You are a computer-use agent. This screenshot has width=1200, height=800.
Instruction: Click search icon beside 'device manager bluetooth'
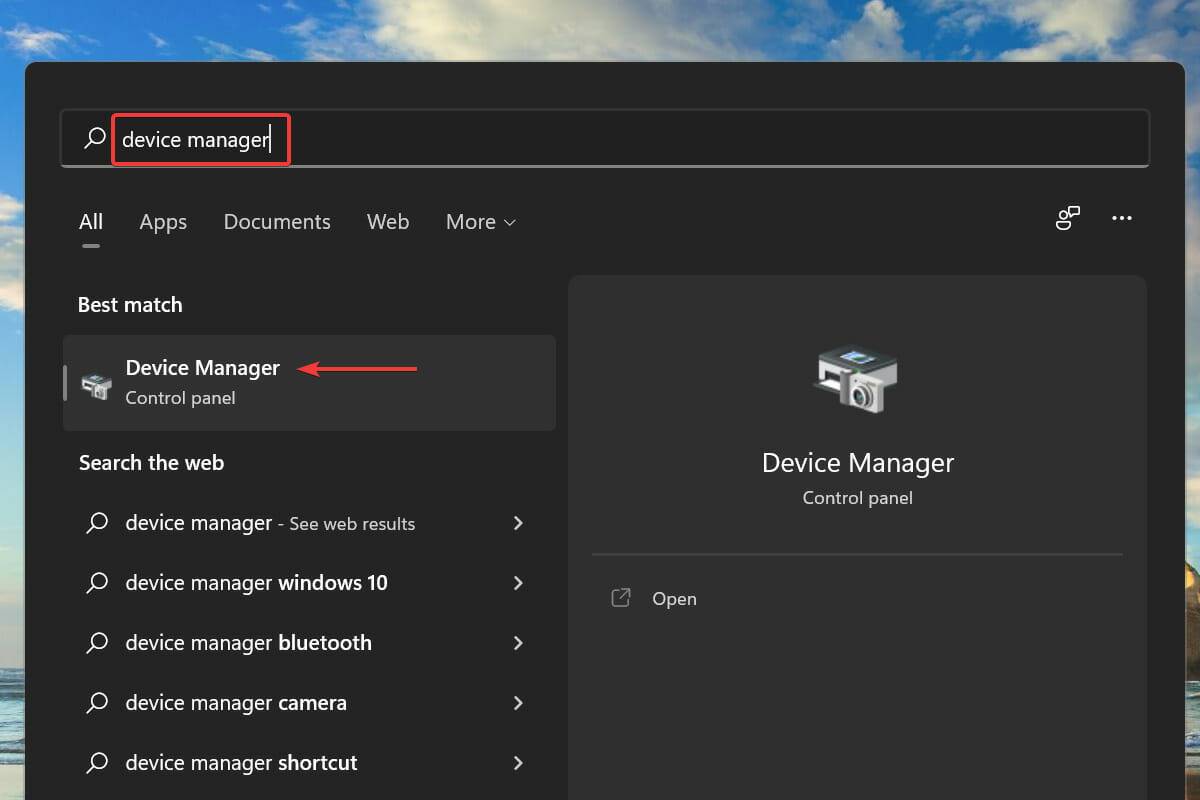point(97,643)
